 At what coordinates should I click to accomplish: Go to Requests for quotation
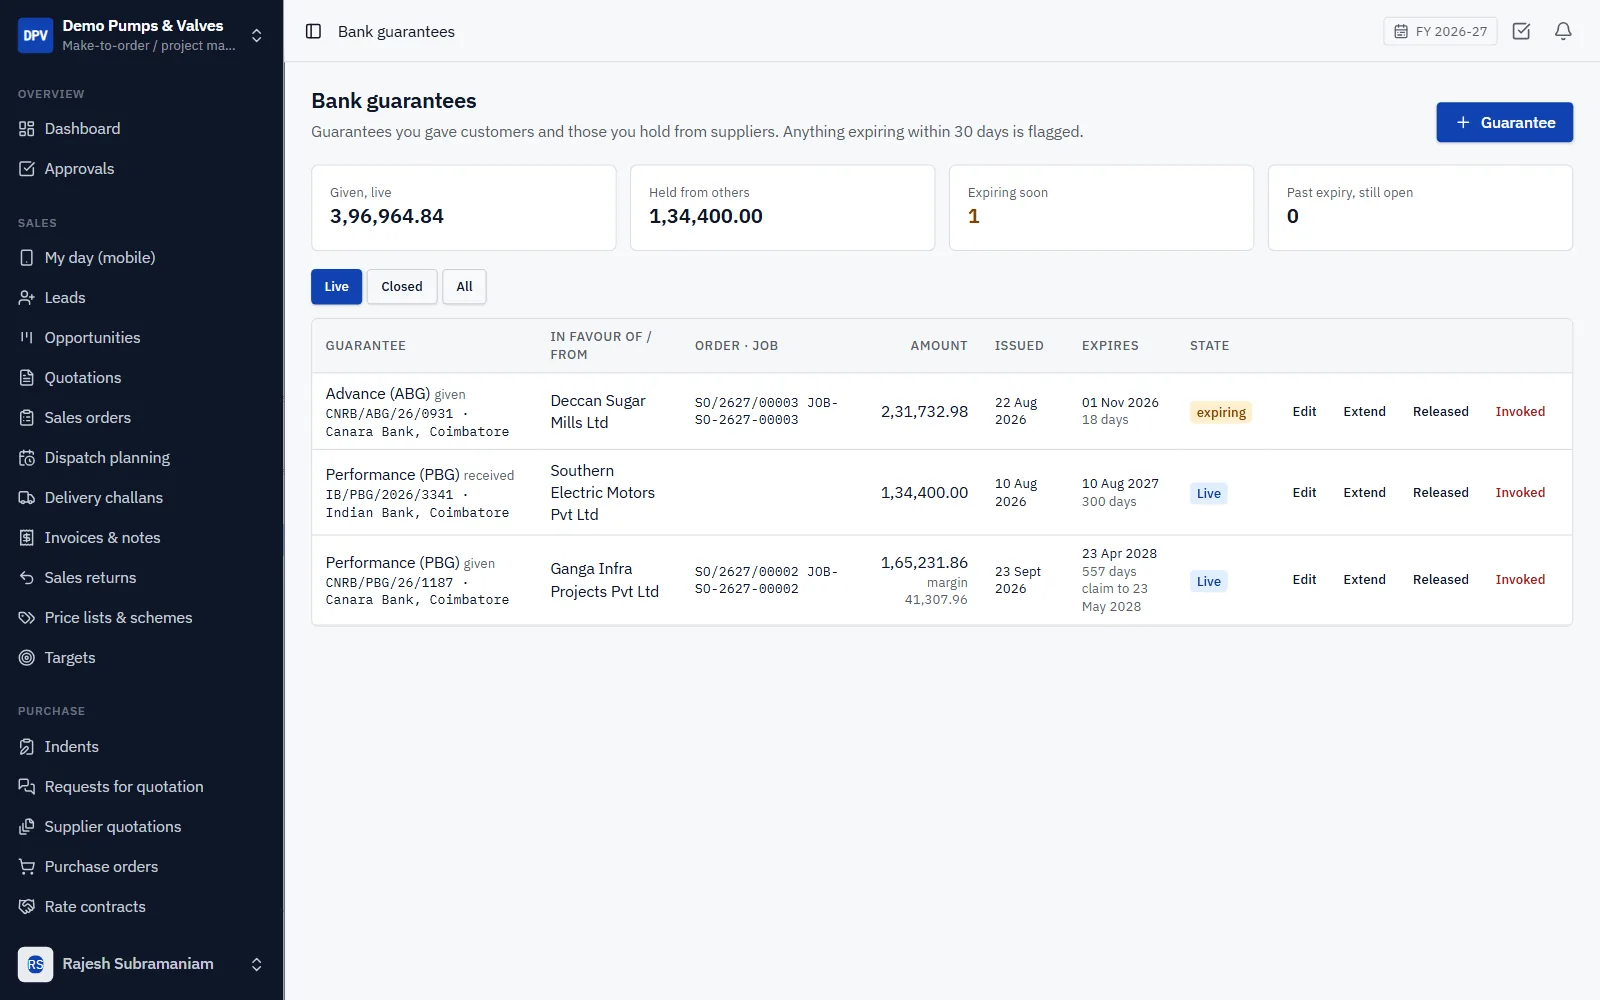coord(141,787)
